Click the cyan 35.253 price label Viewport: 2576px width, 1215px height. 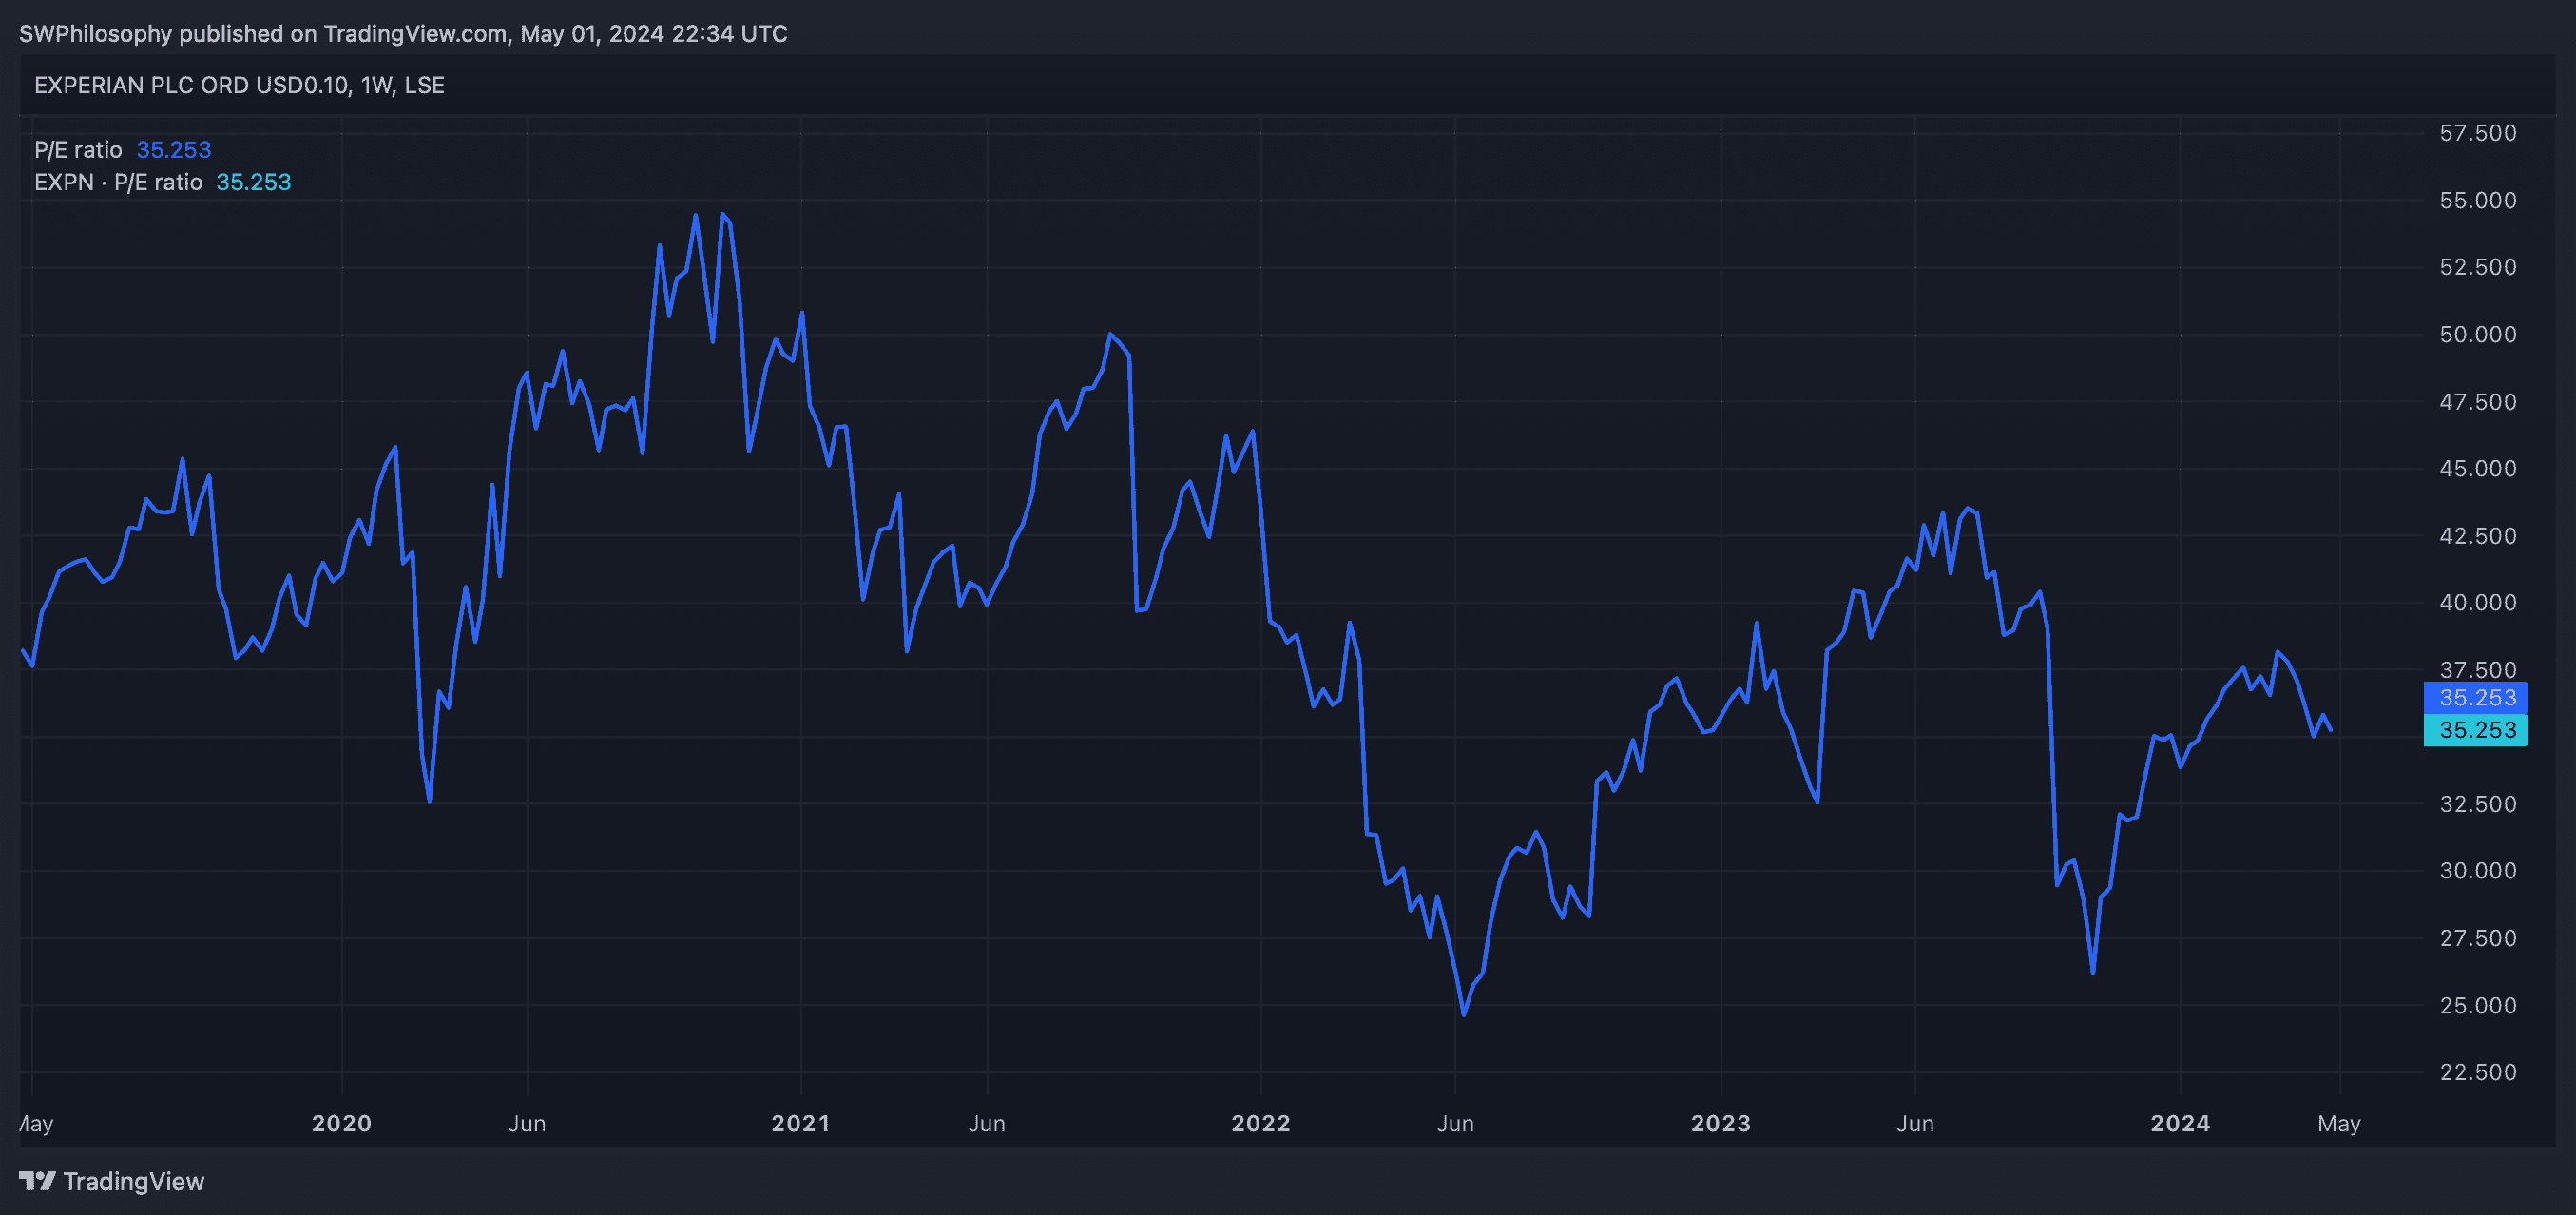2476,730
